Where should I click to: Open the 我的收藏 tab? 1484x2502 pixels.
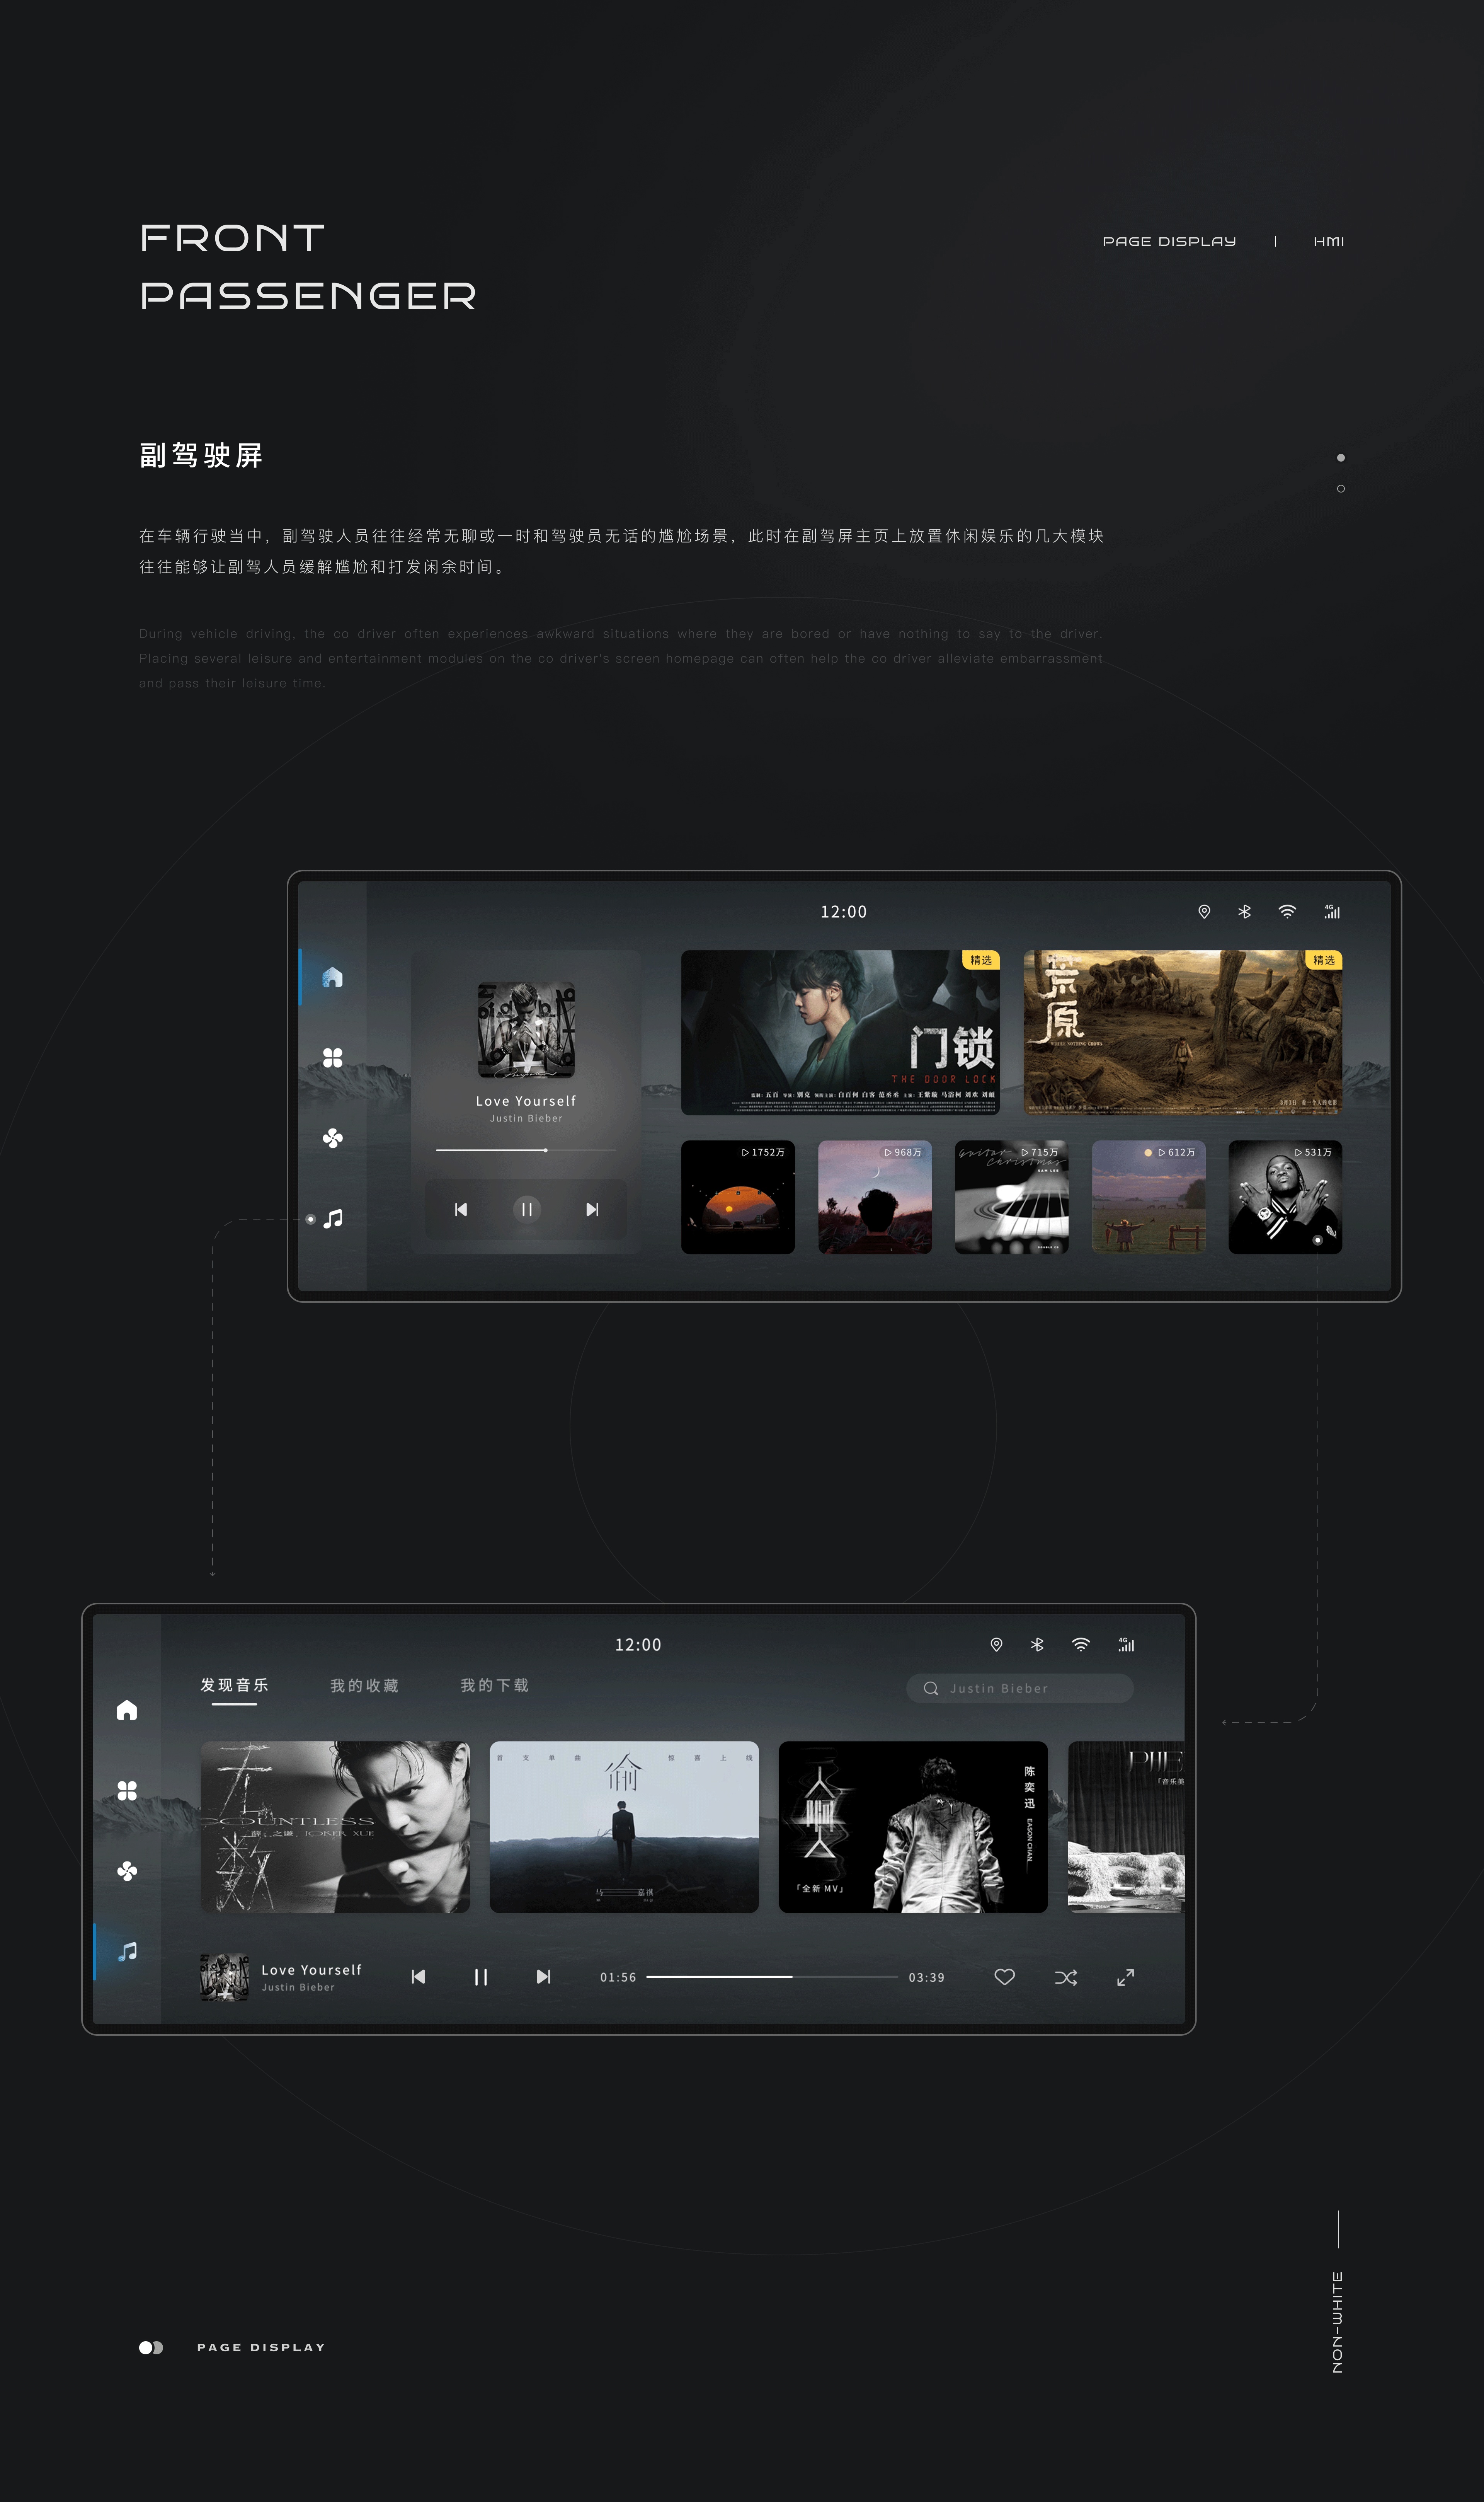tap(364, 1686)
